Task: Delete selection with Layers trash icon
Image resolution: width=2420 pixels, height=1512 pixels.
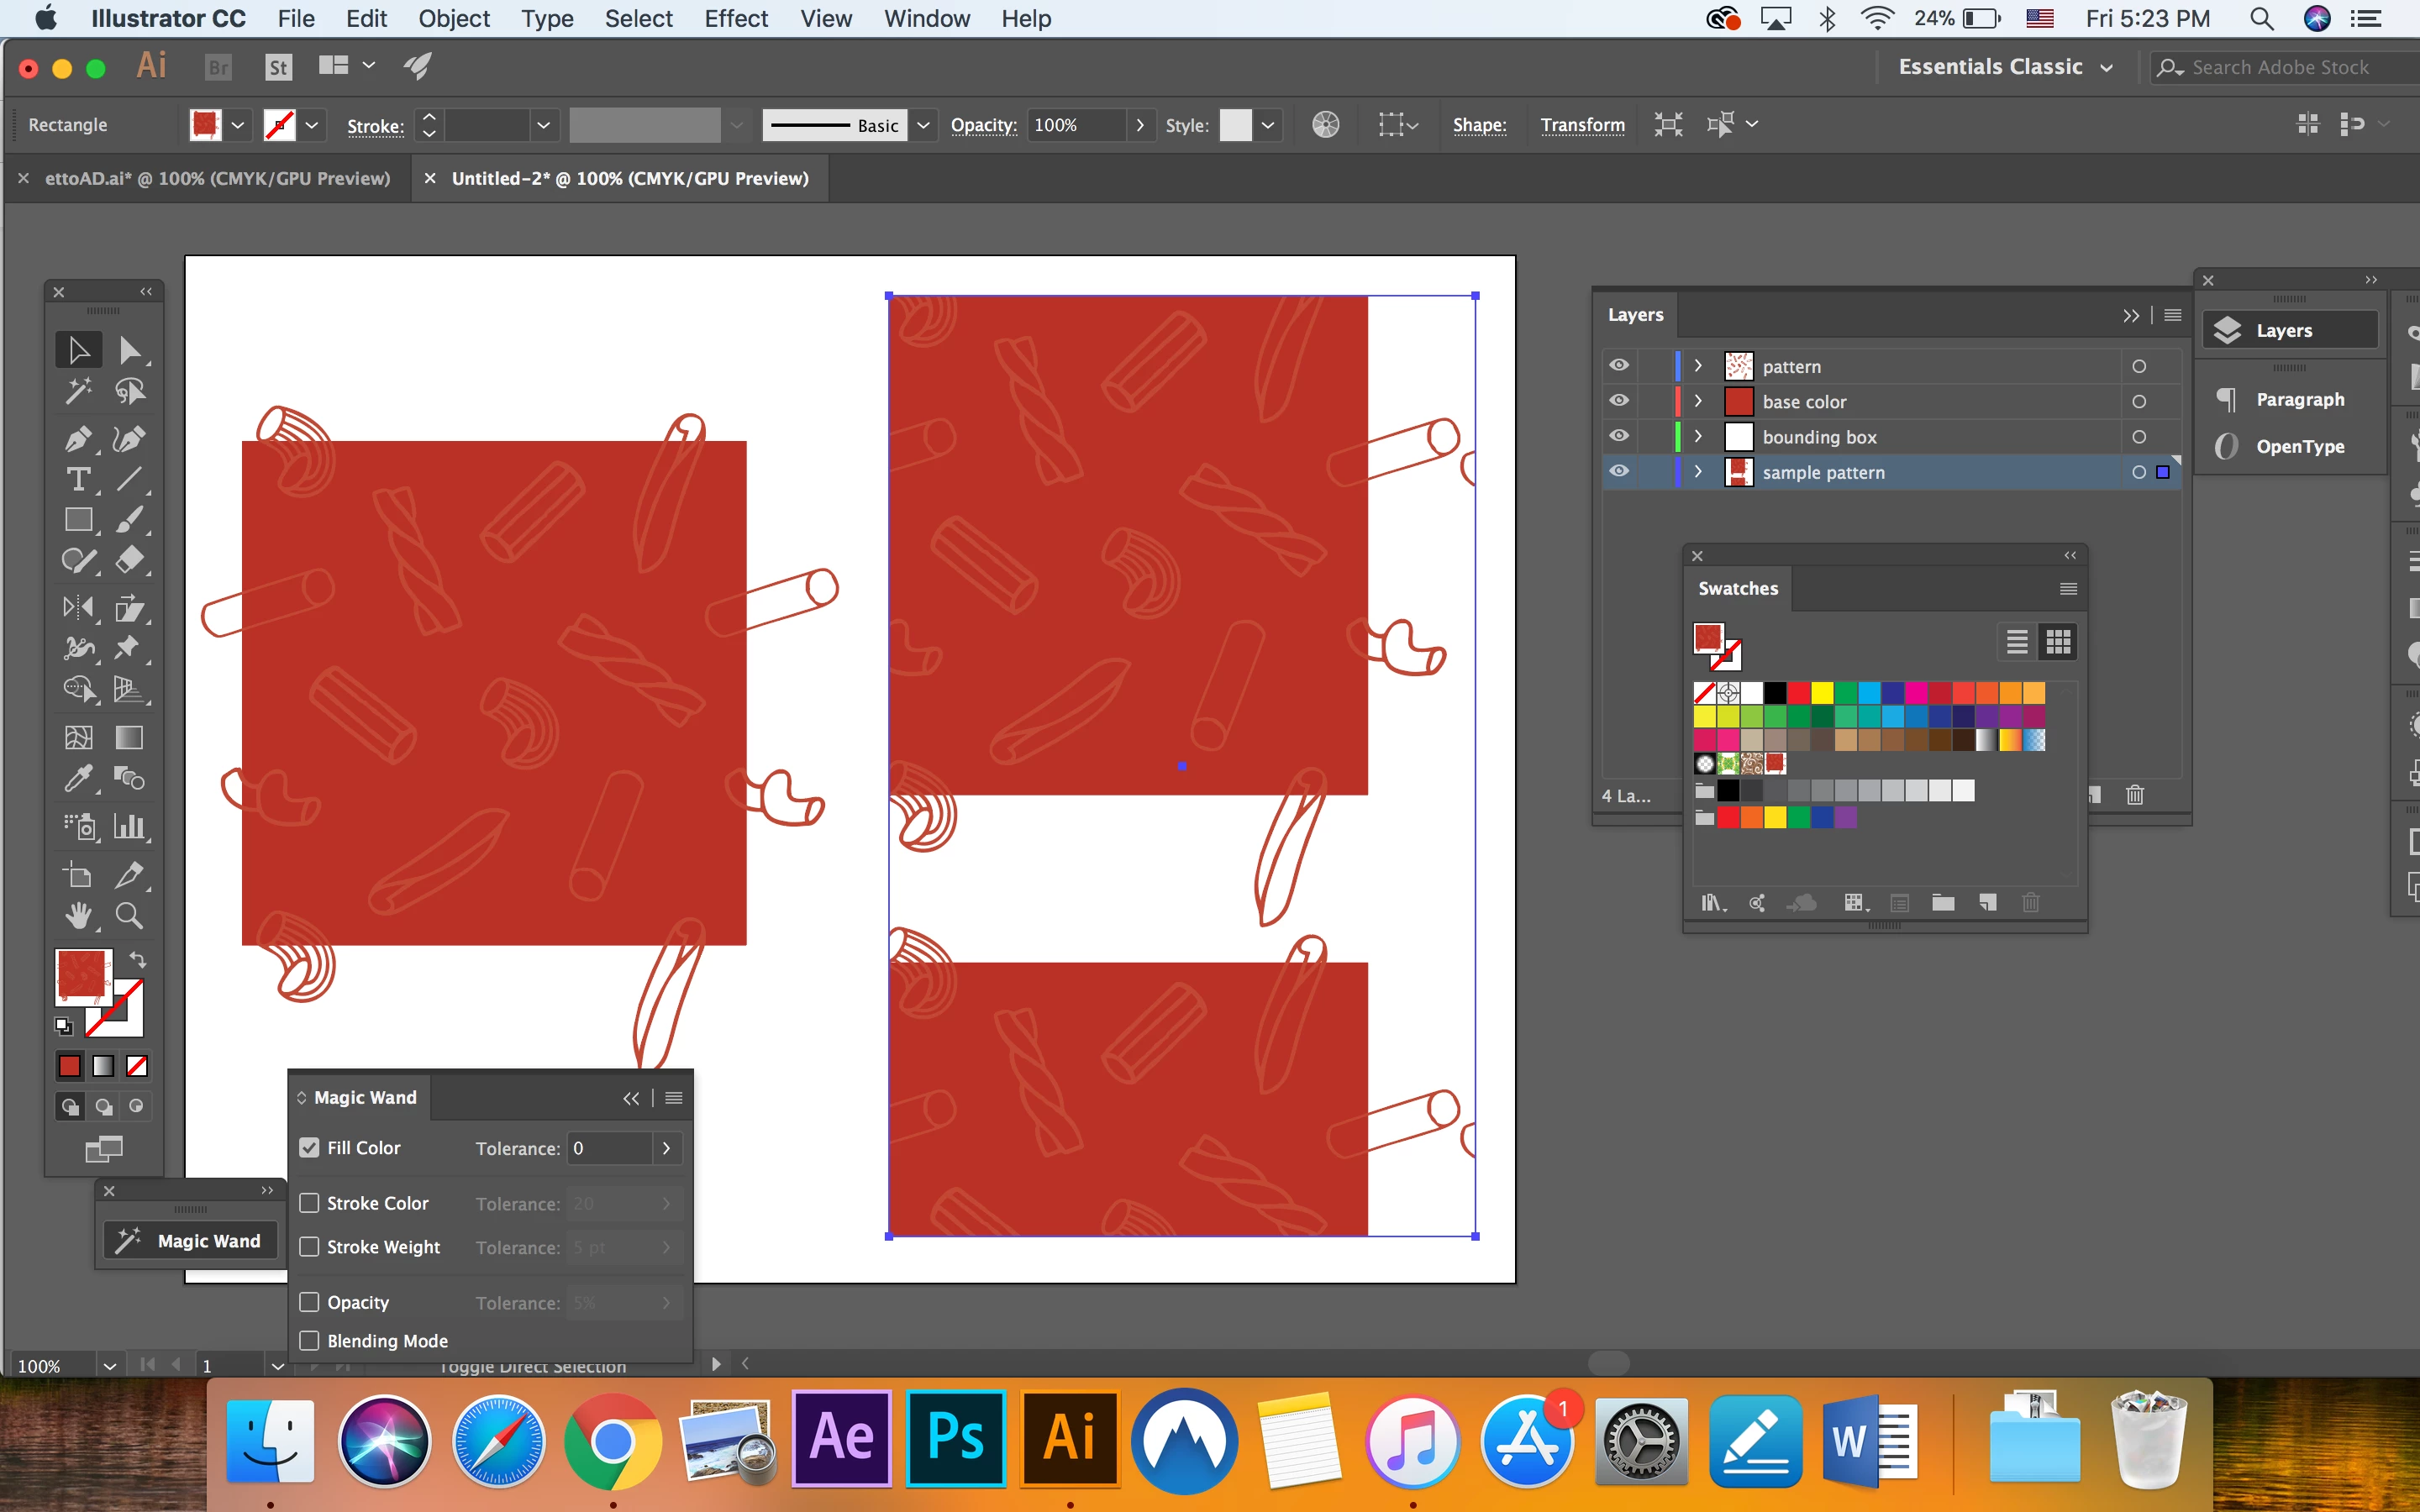Action: pos(2135,796)
